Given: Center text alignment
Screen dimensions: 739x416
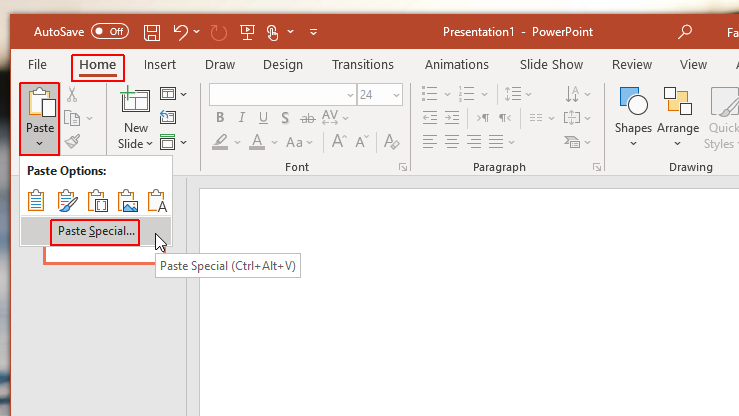Looking at the screenshot, I should point(452,141).
